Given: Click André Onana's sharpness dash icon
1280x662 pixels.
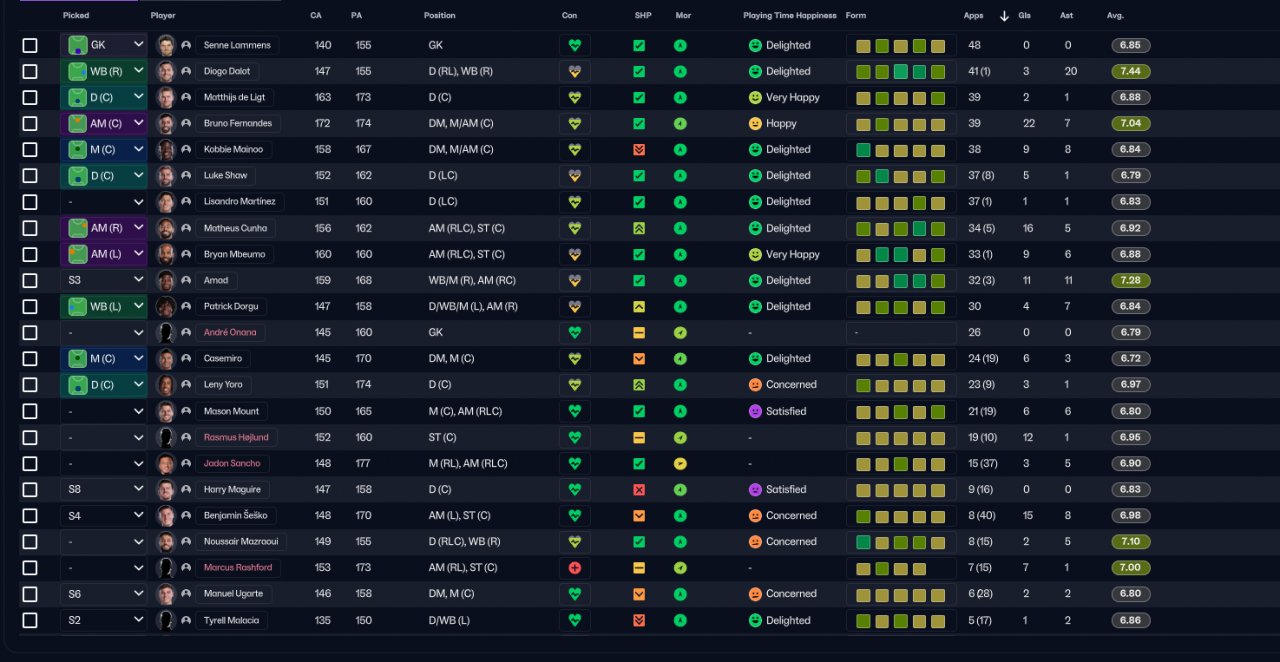Looking at the screenshot, I should click(x=639, y=332).
